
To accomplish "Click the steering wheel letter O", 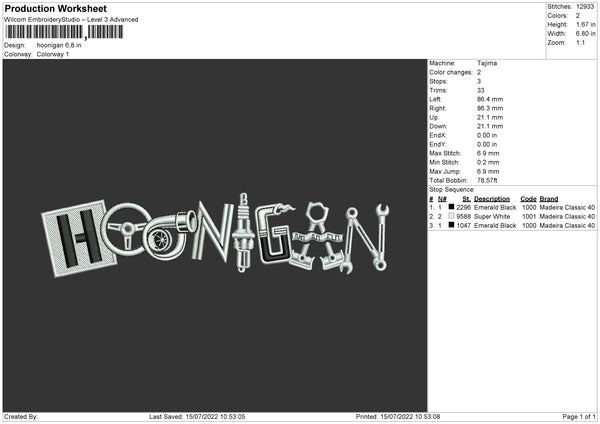I will (x=126, y=230).
